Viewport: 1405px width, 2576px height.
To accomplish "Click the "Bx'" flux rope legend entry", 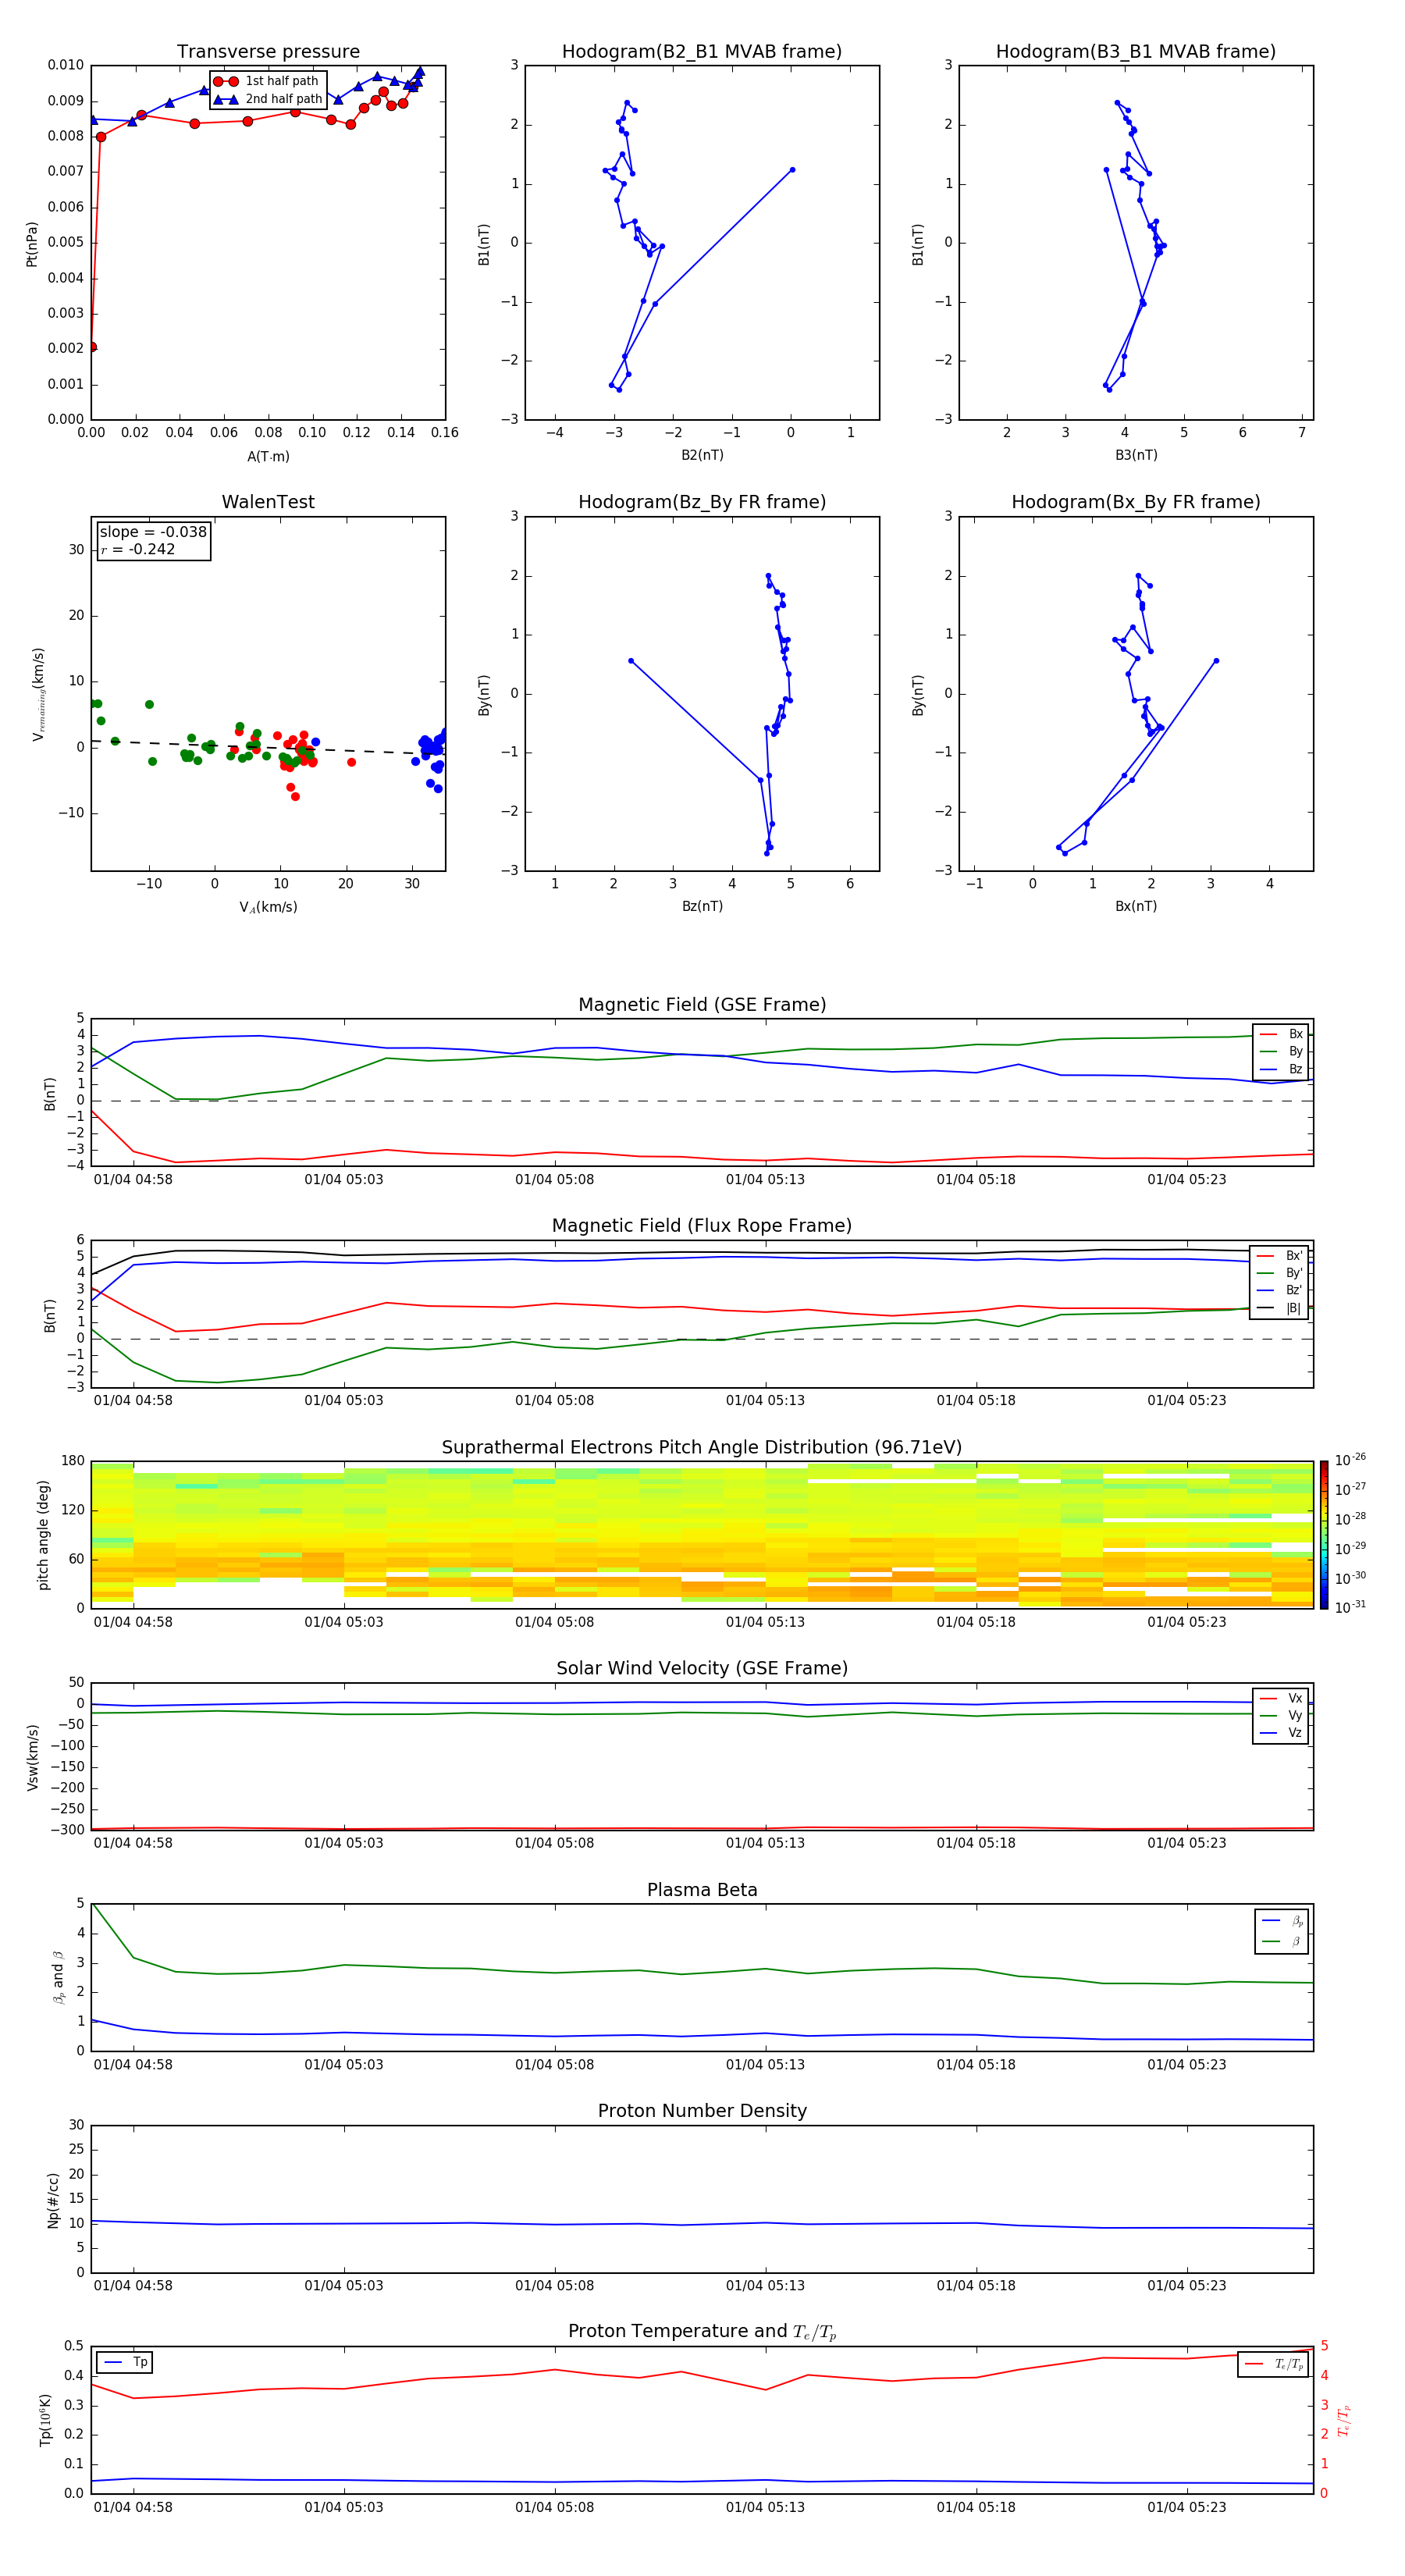I will [x=1280, y=1256].
